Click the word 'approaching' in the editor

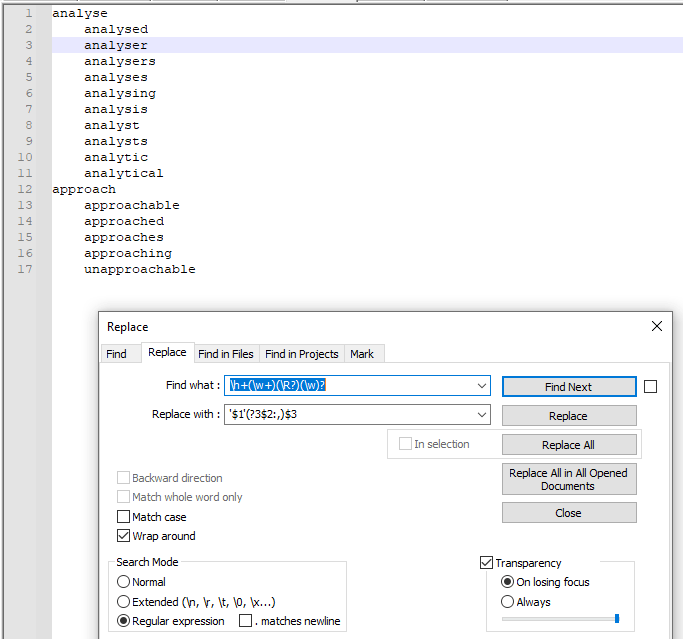pos(128,254)
